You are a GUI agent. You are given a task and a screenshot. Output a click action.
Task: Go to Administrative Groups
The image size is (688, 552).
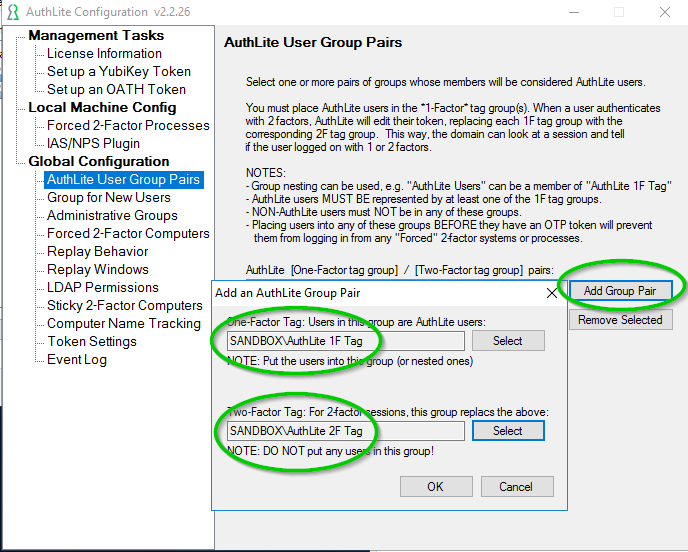(112, 215)
